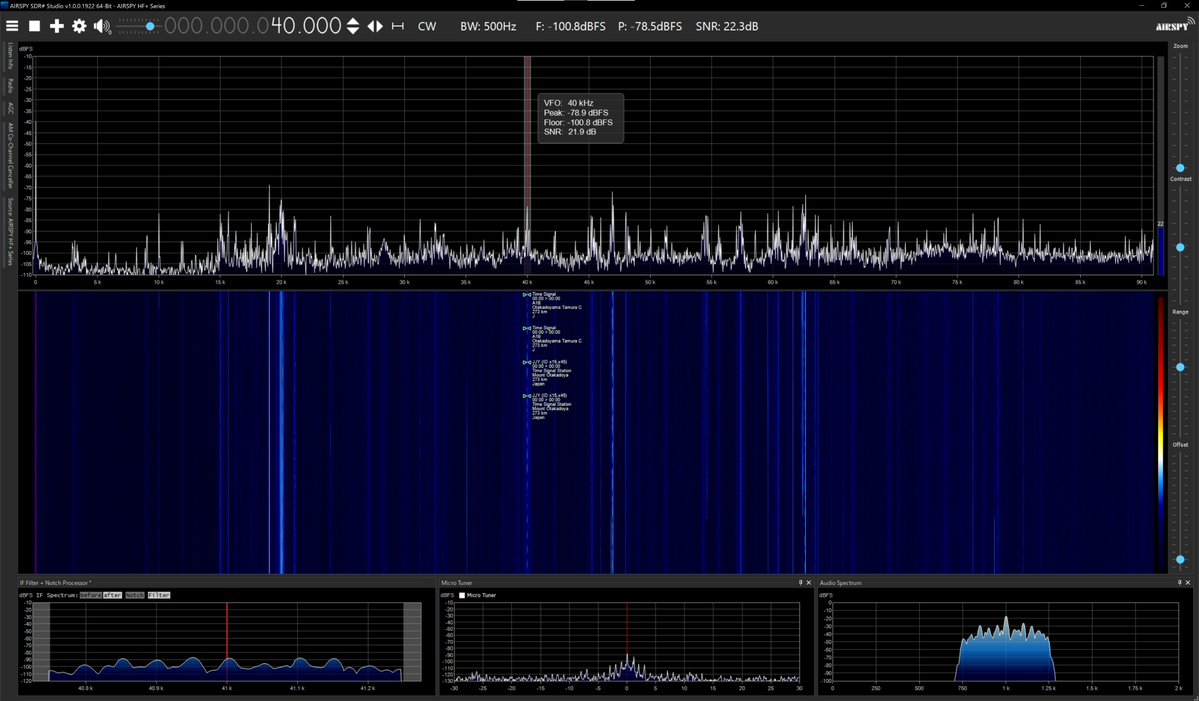This screenshot has height=701, width=1199.
Task: Open the Radio side tab
Action: [10, 85]
